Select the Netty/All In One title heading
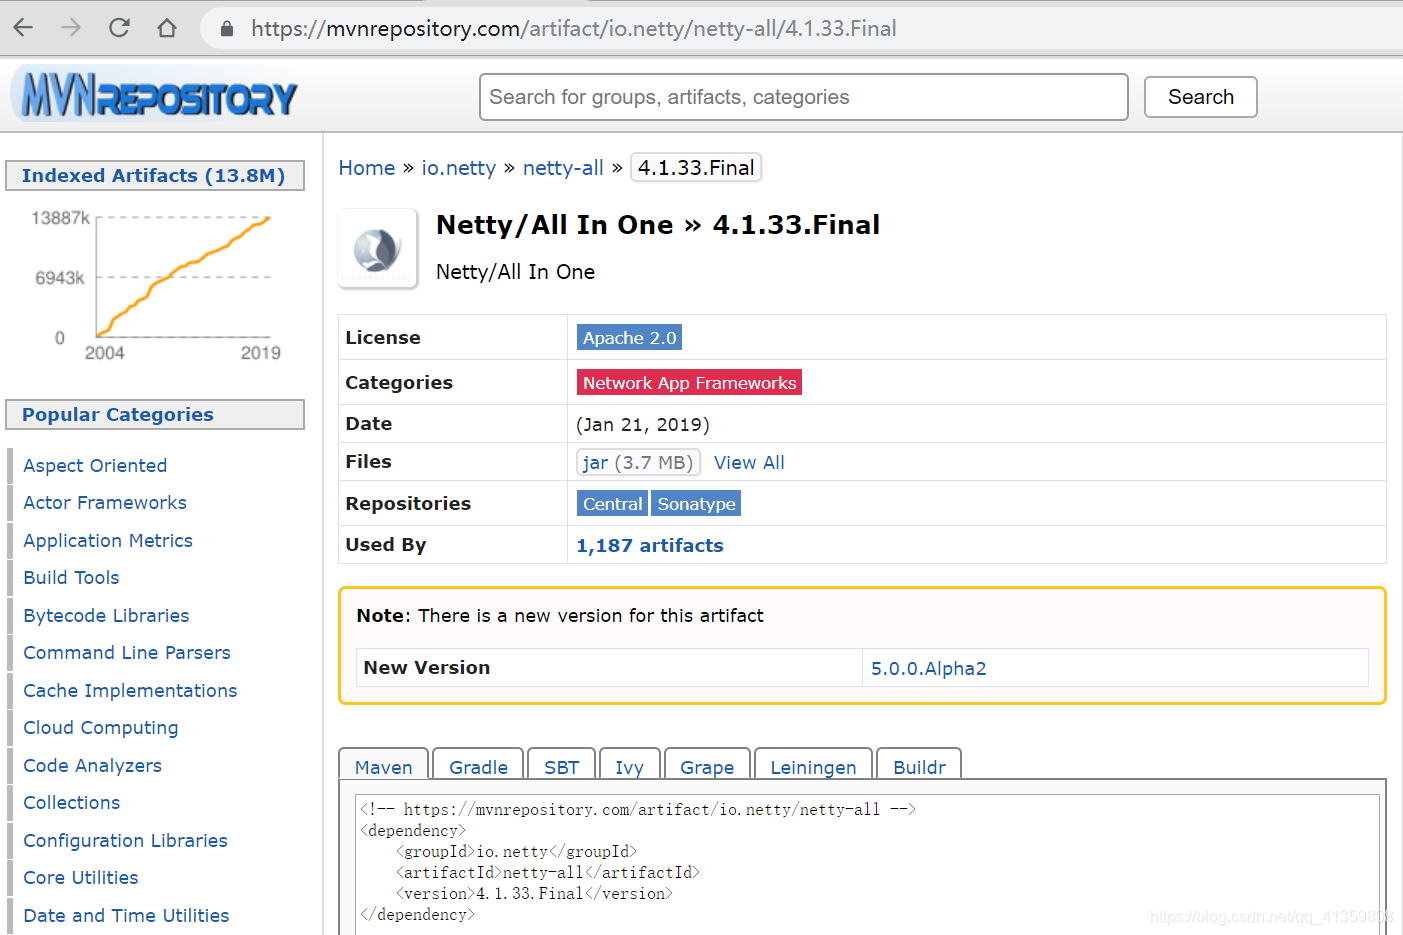Viewport: 1403px width, 935px height. pyautogui.click(x=658, y=225)
